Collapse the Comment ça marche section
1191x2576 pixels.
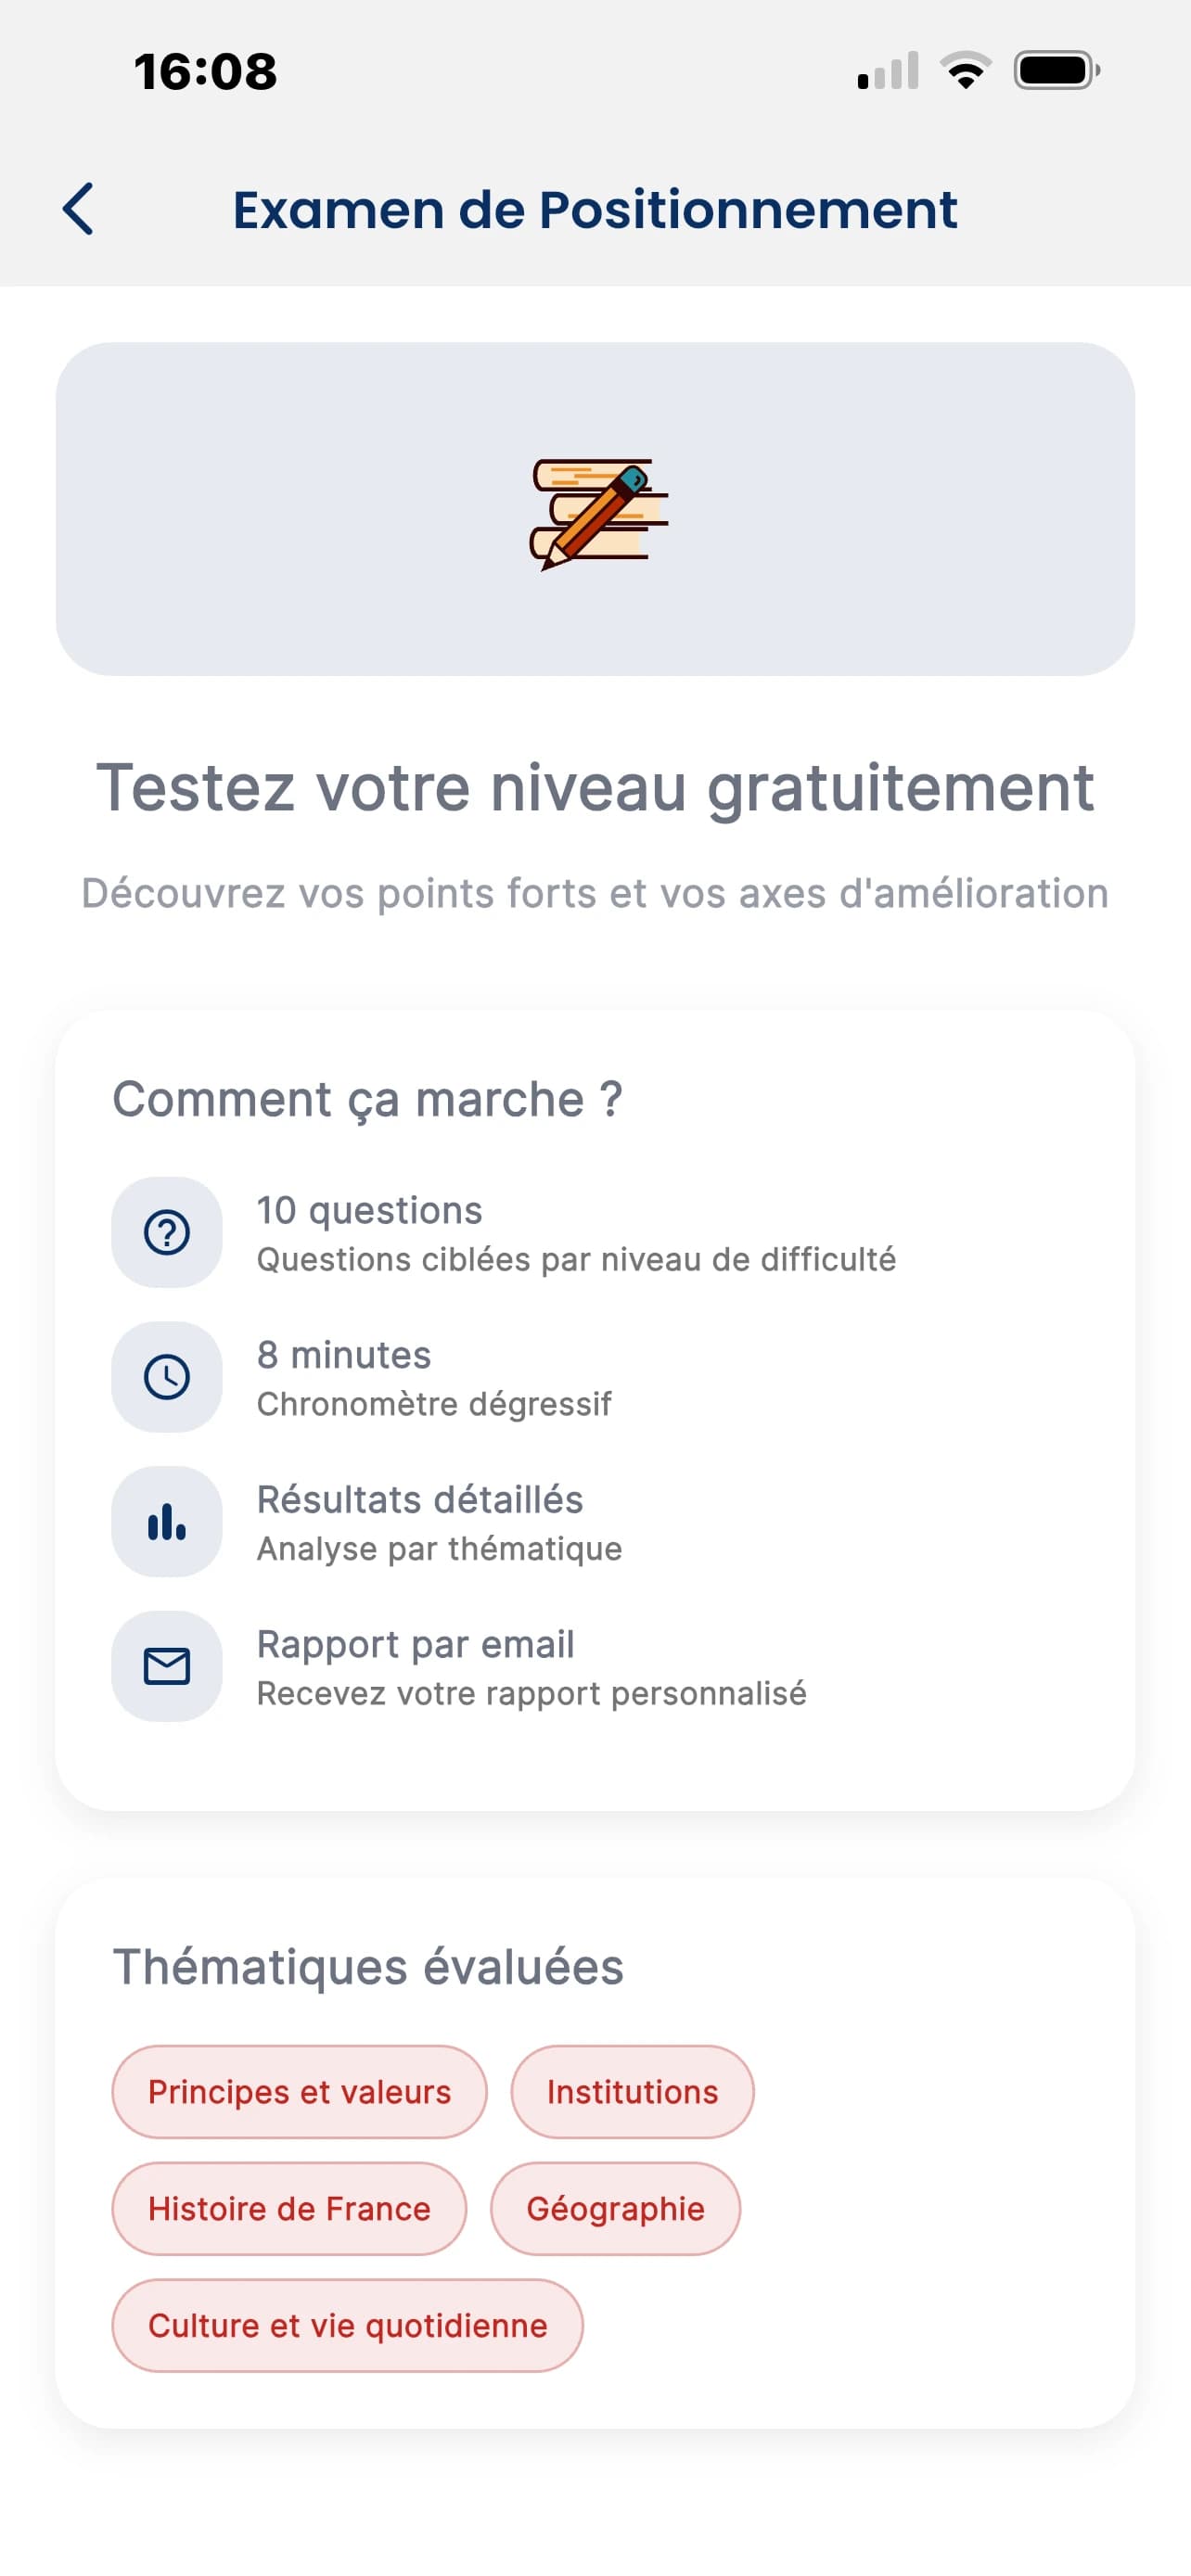click(367, 1098)
